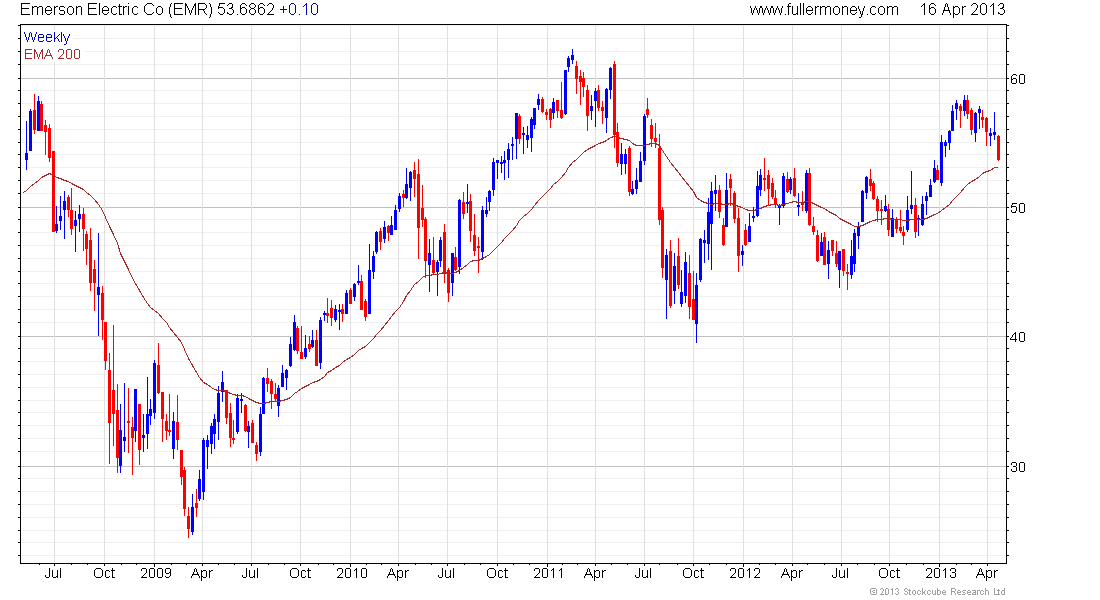The height and width of the screenshot is (600, 1100).
Task: Click the 30 price axis label
Action: coord(1017,467)
